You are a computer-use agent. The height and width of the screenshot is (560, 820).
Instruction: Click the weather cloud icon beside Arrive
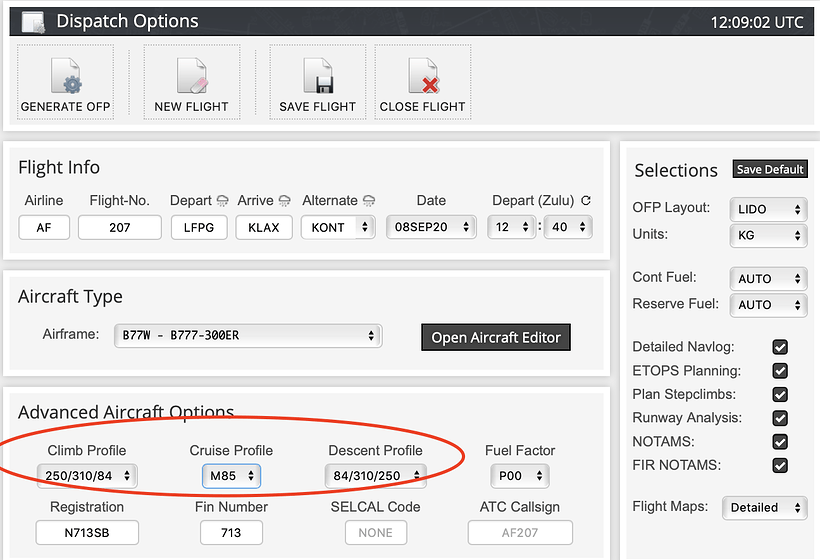(284, 201)
